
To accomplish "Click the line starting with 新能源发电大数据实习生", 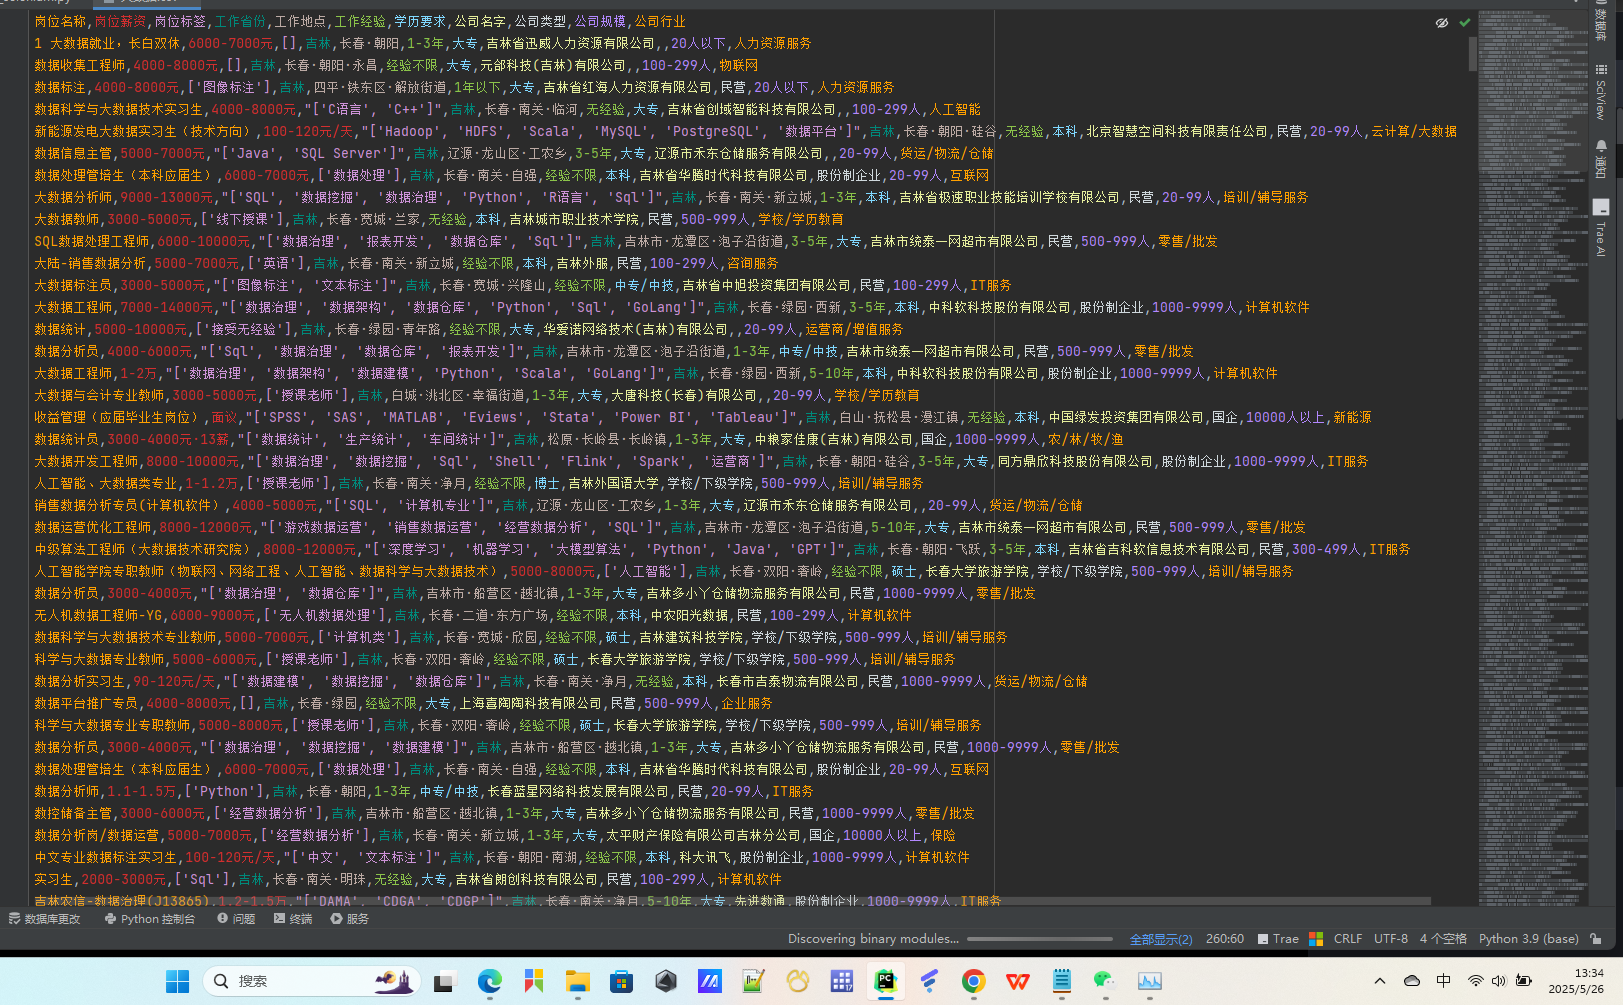I will [x=745, y=131].
